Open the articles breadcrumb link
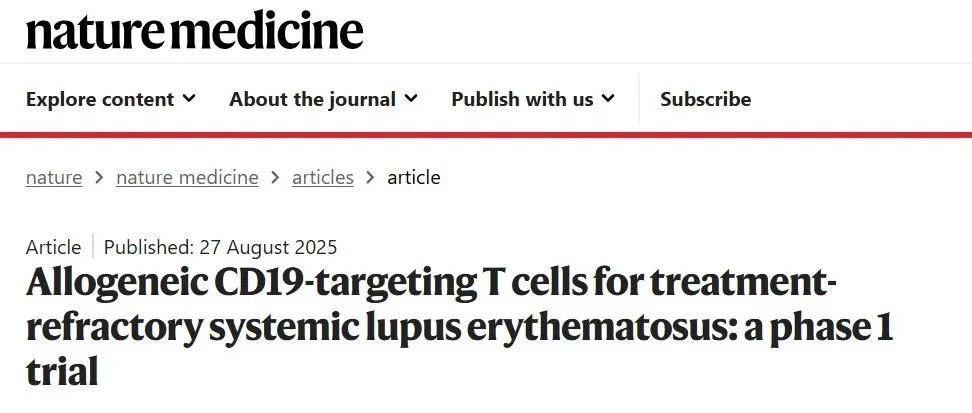 323,178
